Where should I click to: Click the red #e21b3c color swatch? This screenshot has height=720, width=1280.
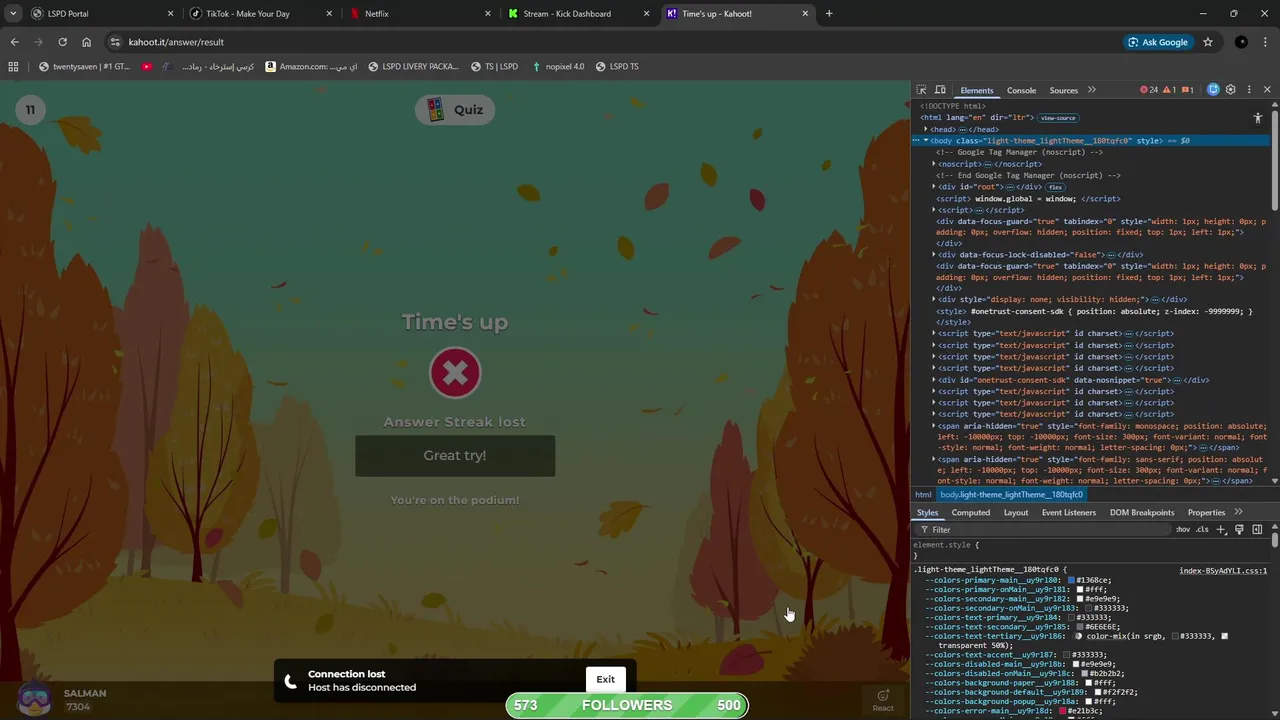click(x=1062, y=711)
